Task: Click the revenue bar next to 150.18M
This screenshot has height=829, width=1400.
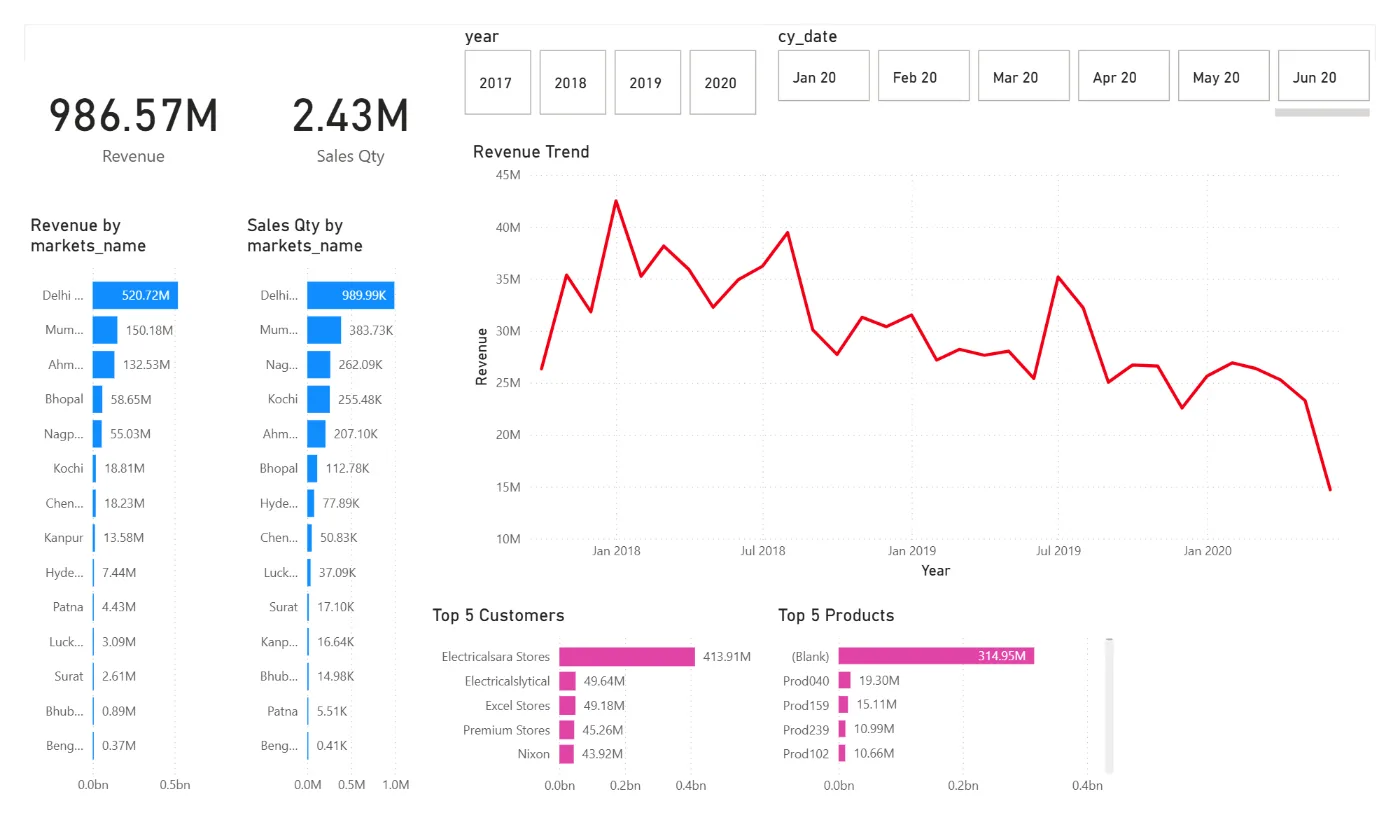Action: [105, 330]
